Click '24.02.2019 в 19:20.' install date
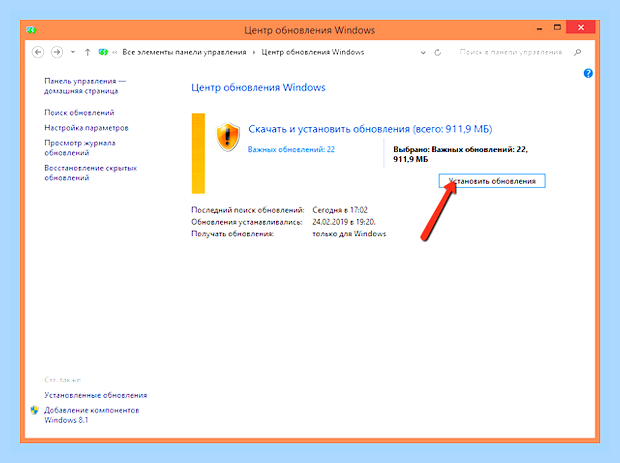The width and height of the screenshot is (620, 463). coord(344,222)
